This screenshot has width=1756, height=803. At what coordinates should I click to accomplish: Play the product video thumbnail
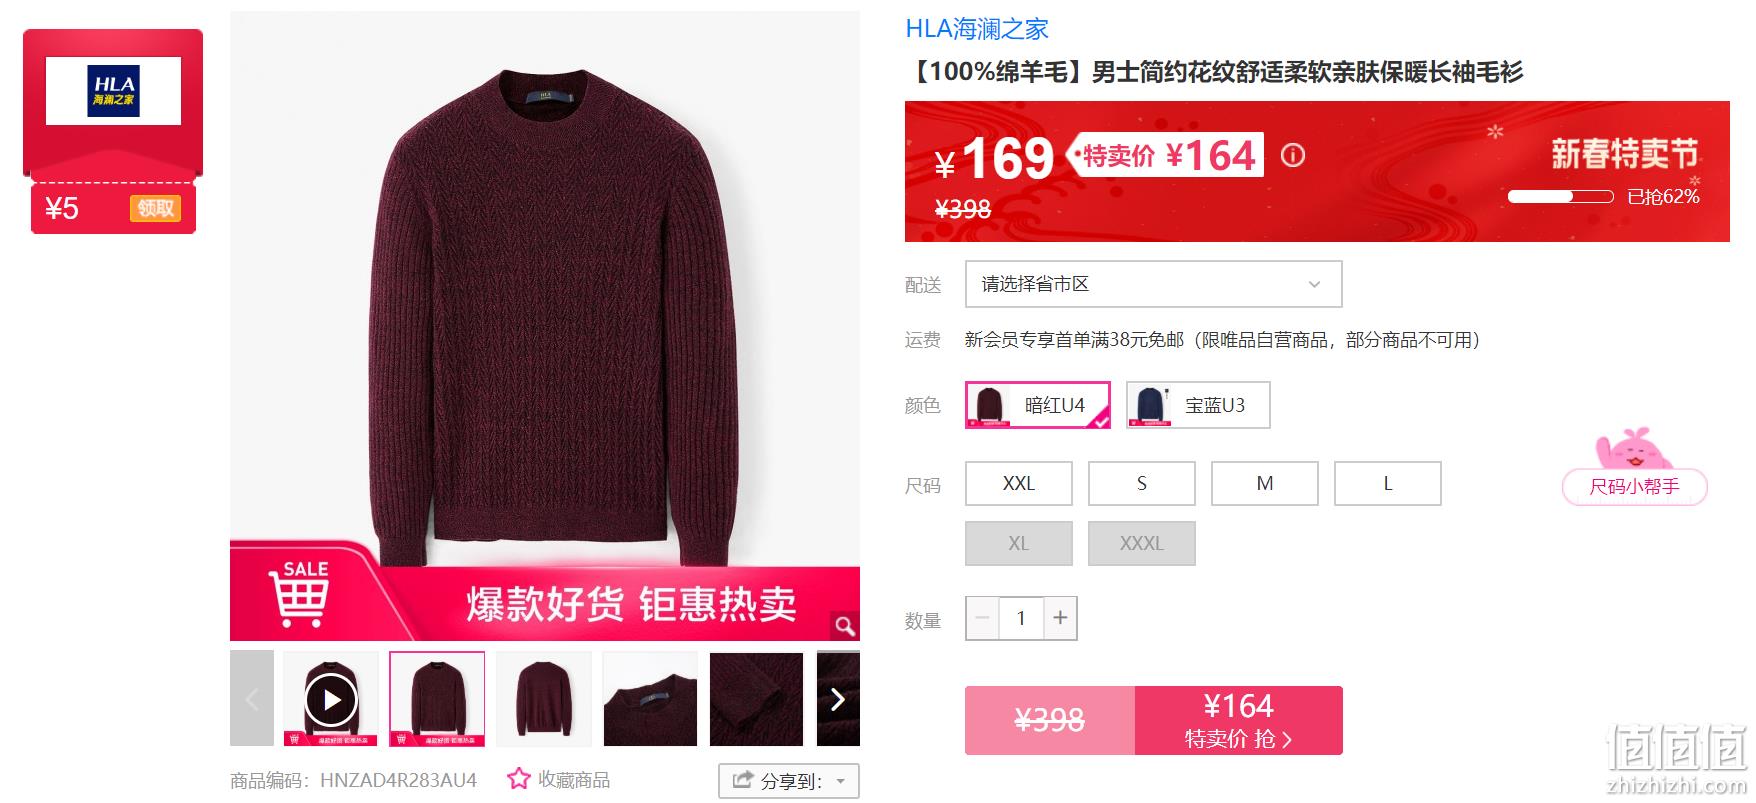[331, 699]
